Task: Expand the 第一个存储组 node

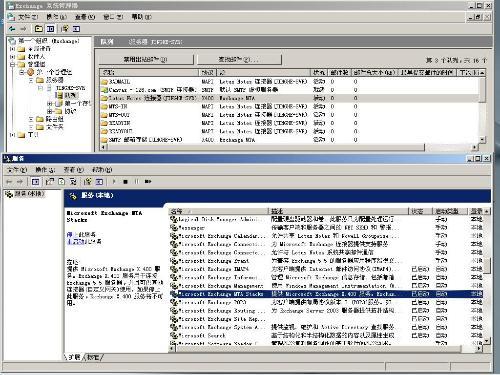Action: click(x=50, y=103)
